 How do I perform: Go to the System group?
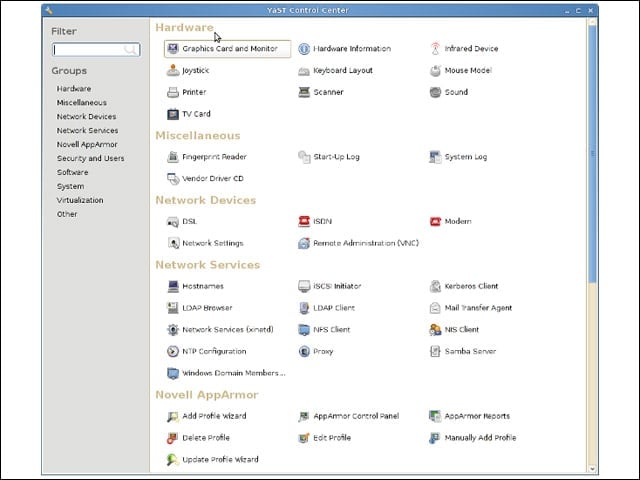coord(71,186)
